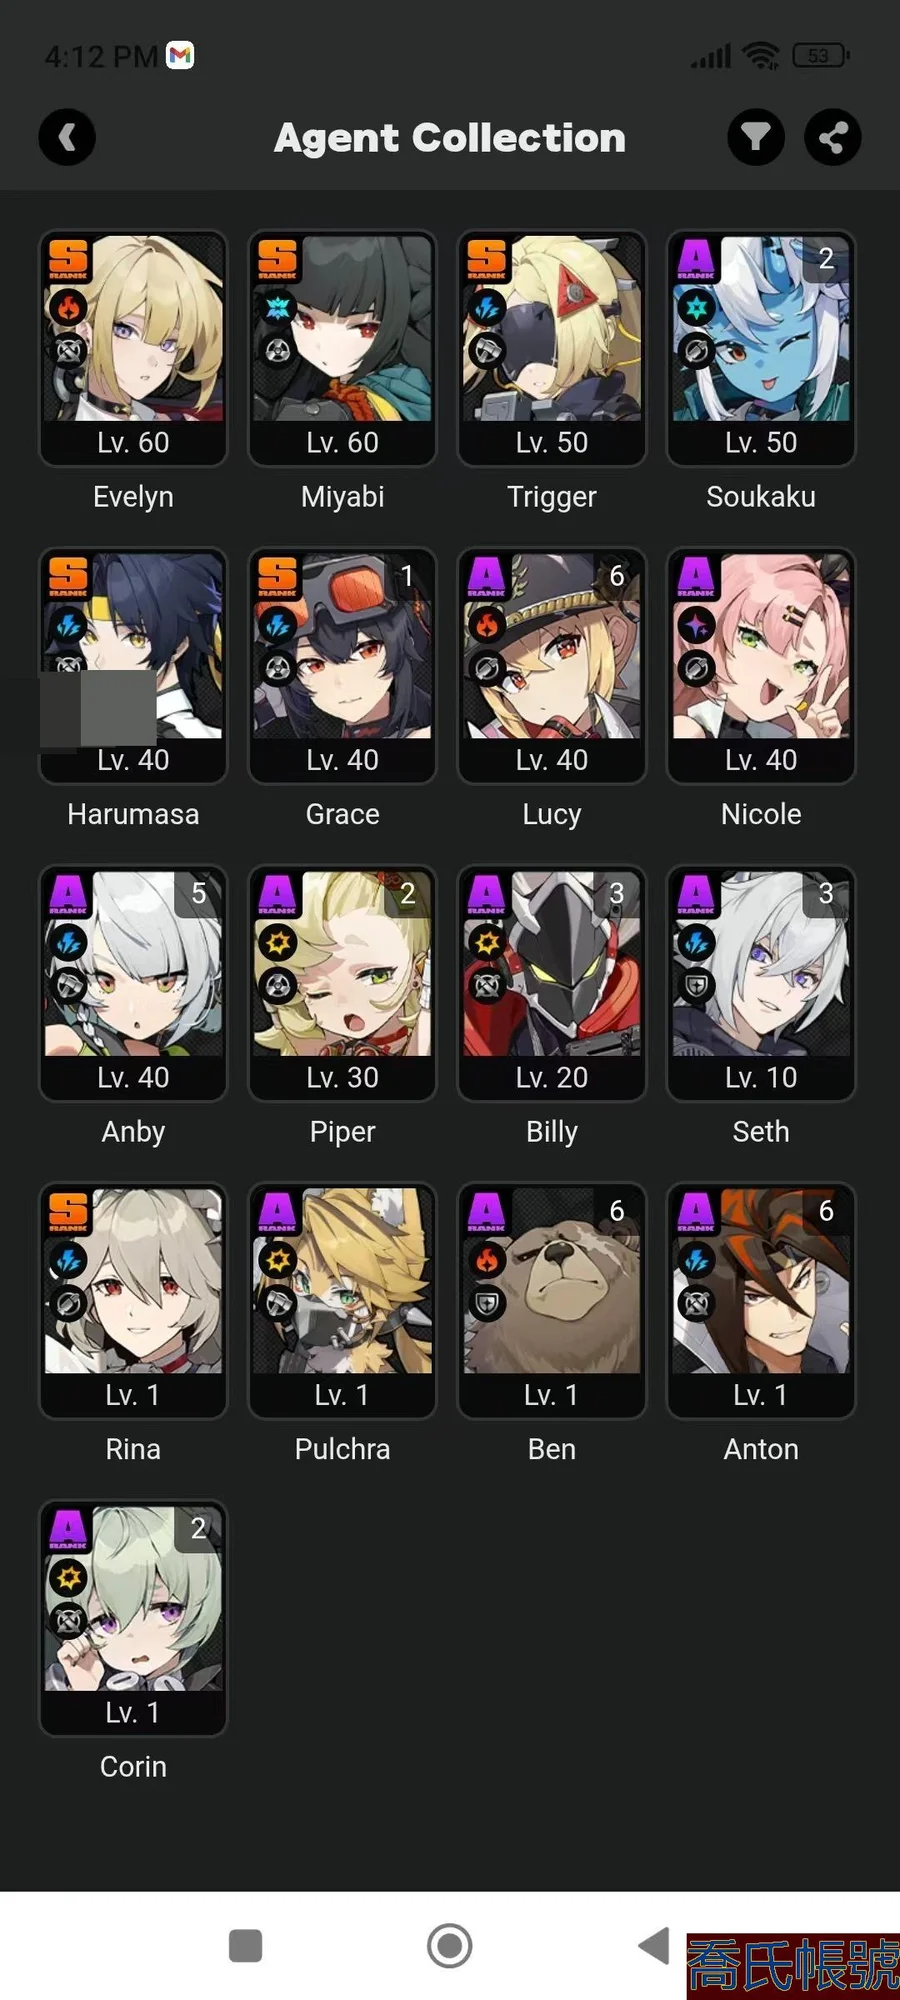This screenshot has height=2000, width=900.
Task: Tap the Pulchra name label
Action: [x=342, y=1449]
